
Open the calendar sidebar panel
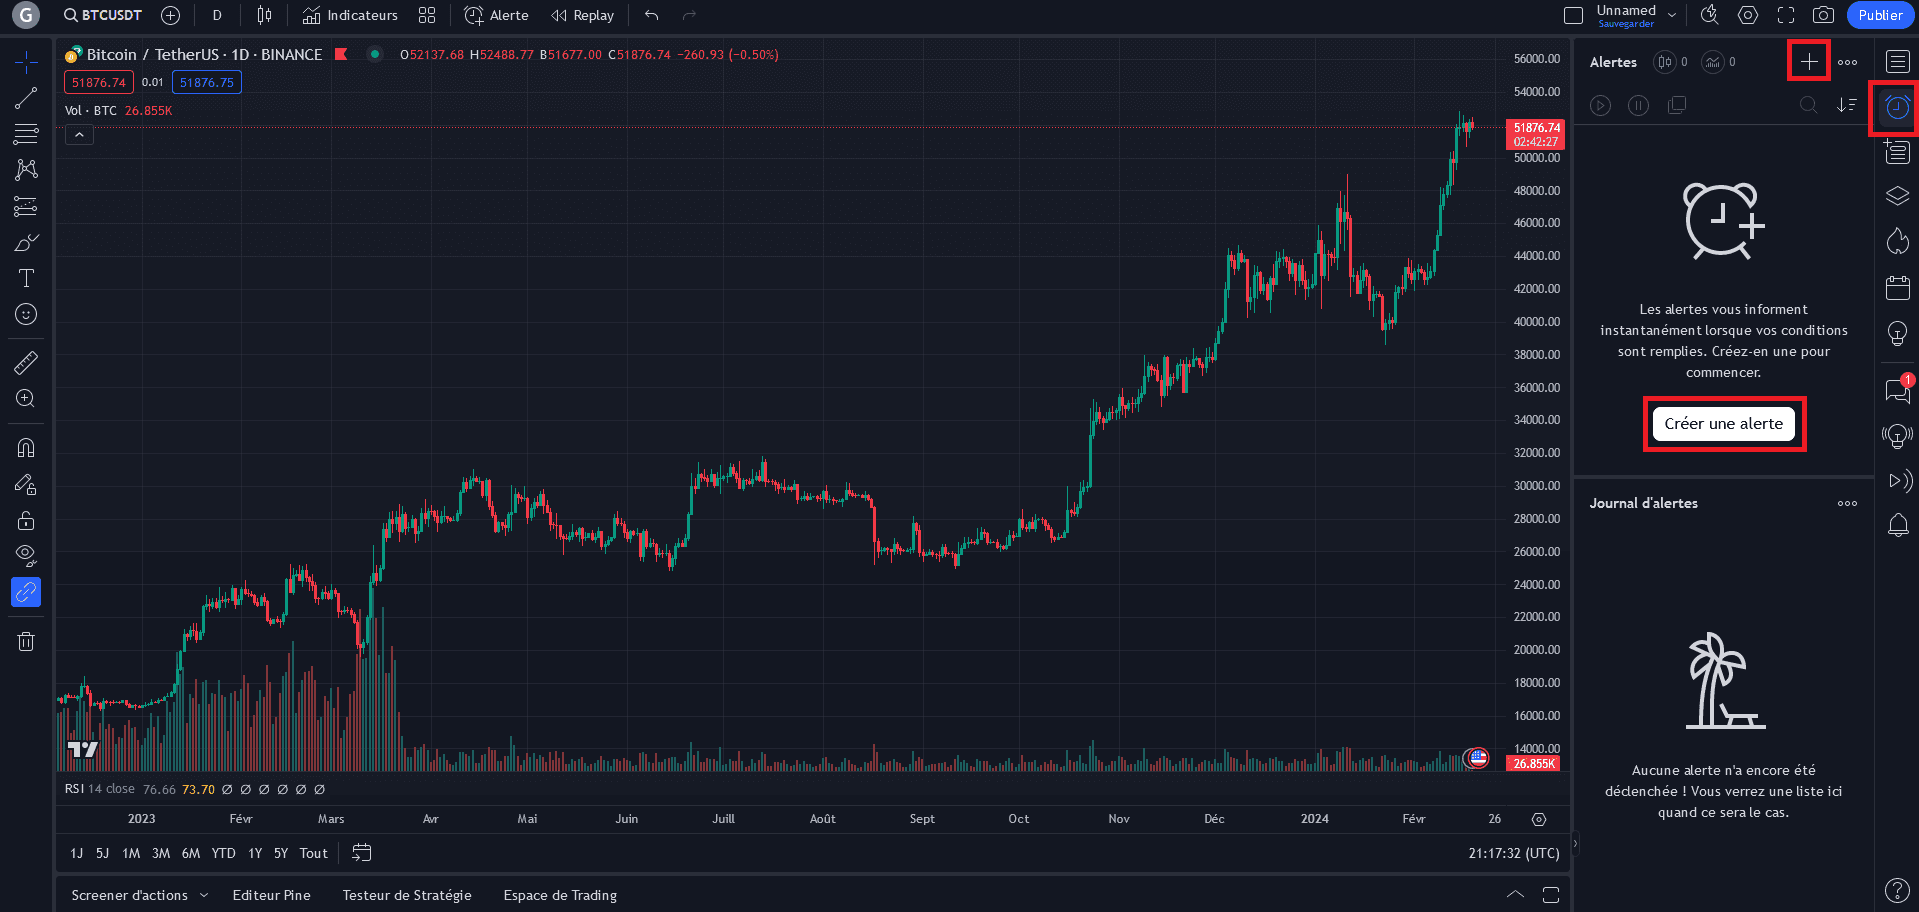1897,288
